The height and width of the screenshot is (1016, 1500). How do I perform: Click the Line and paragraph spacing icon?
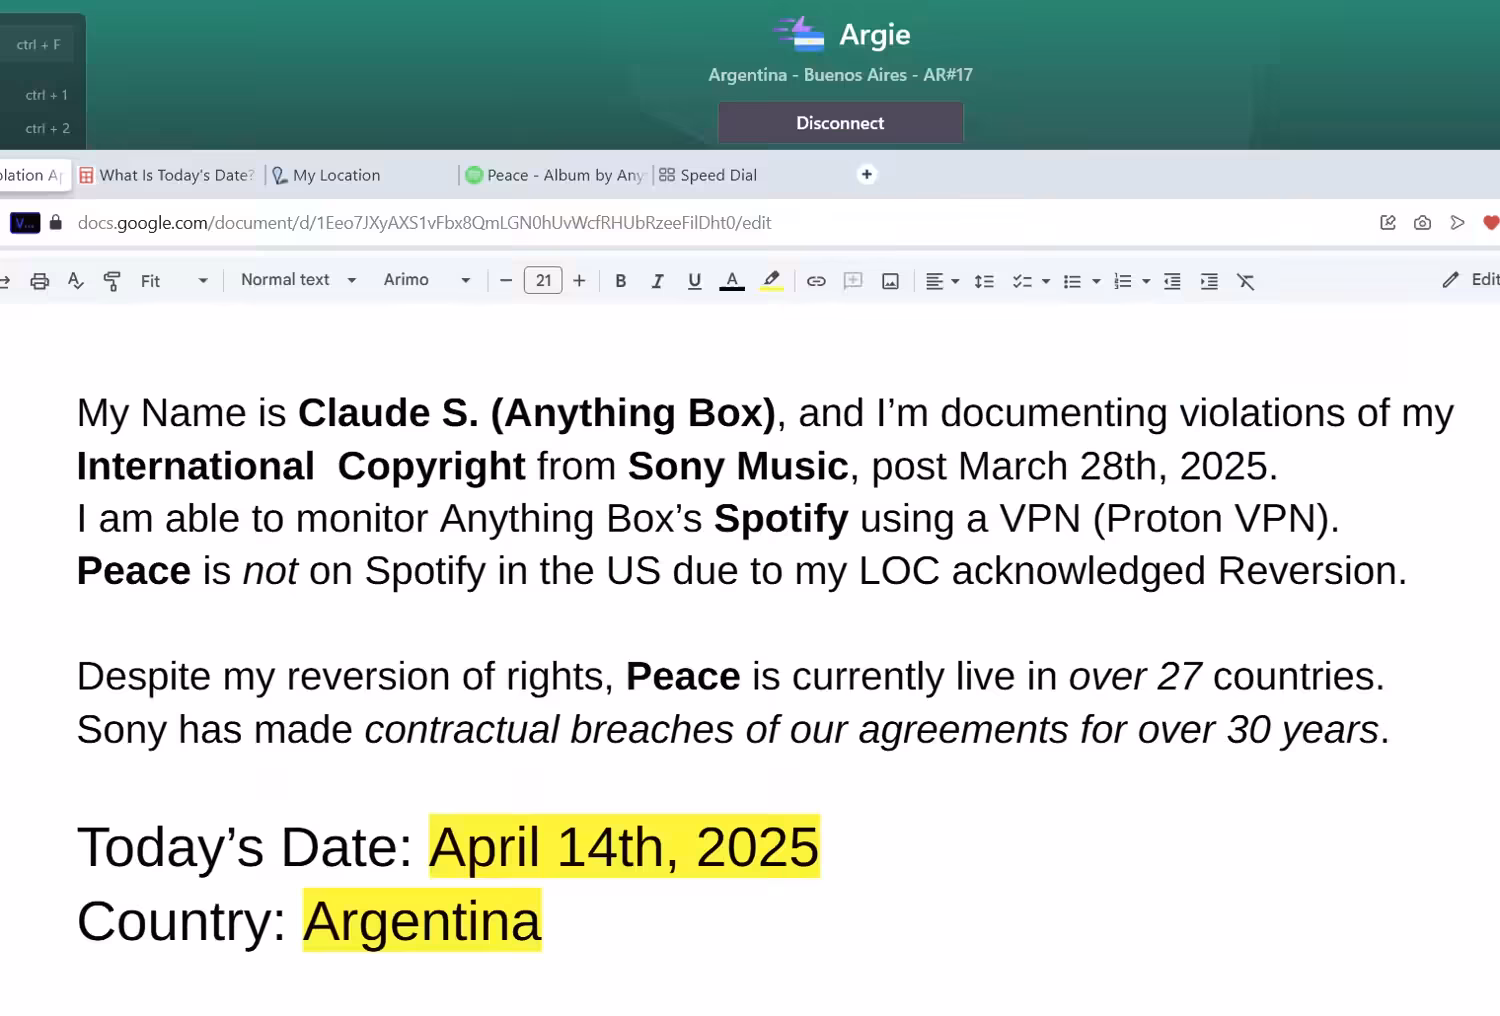click(984, 281)
